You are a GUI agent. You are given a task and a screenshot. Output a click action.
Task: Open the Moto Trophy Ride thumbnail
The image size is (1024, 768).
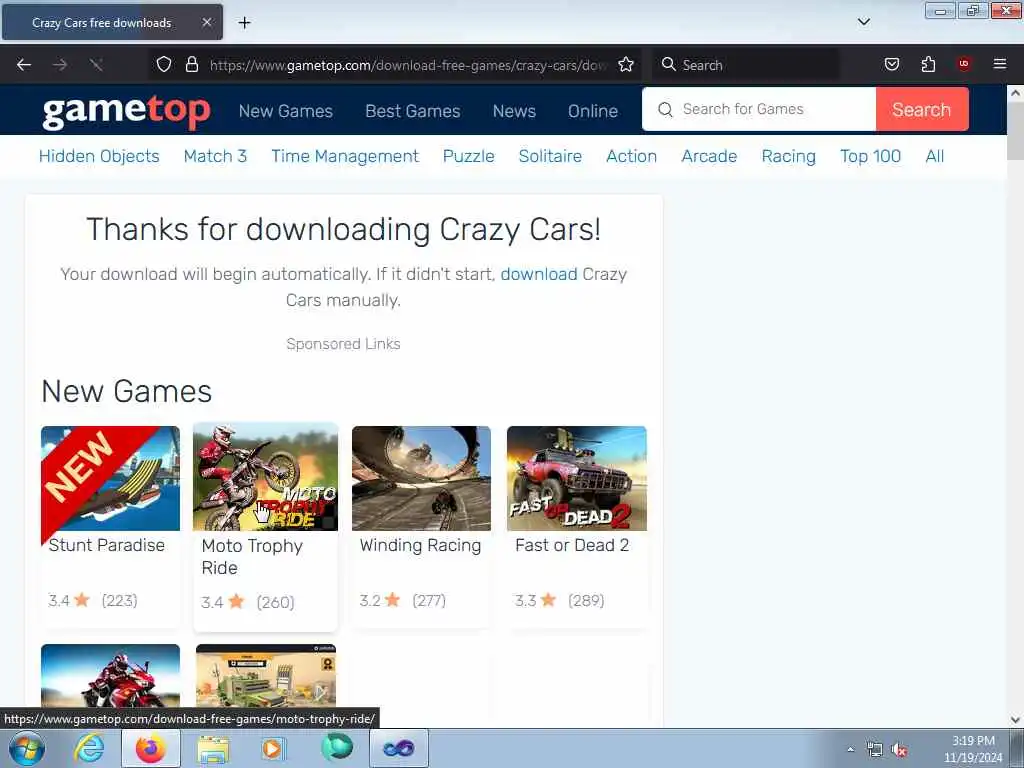[266, 477]
